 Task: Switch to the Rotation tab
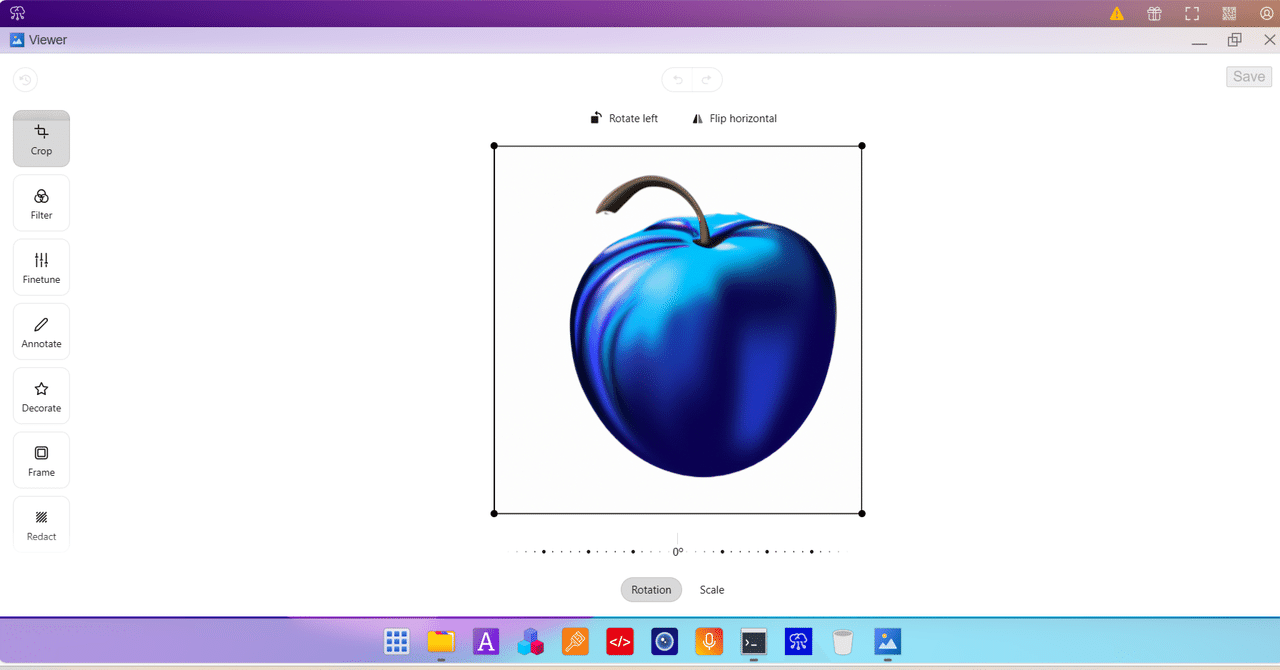(651, 589)
